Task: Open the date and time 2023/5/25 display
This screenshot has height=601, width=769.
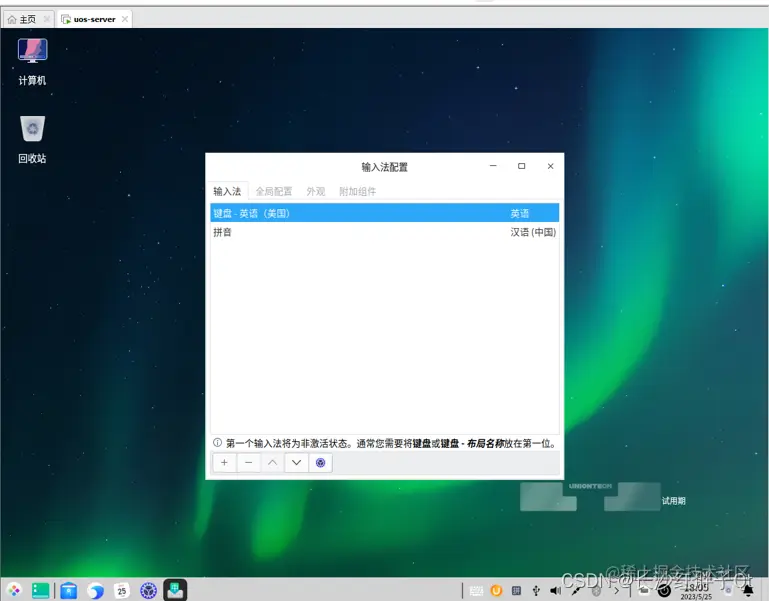Action: (695, 592)
